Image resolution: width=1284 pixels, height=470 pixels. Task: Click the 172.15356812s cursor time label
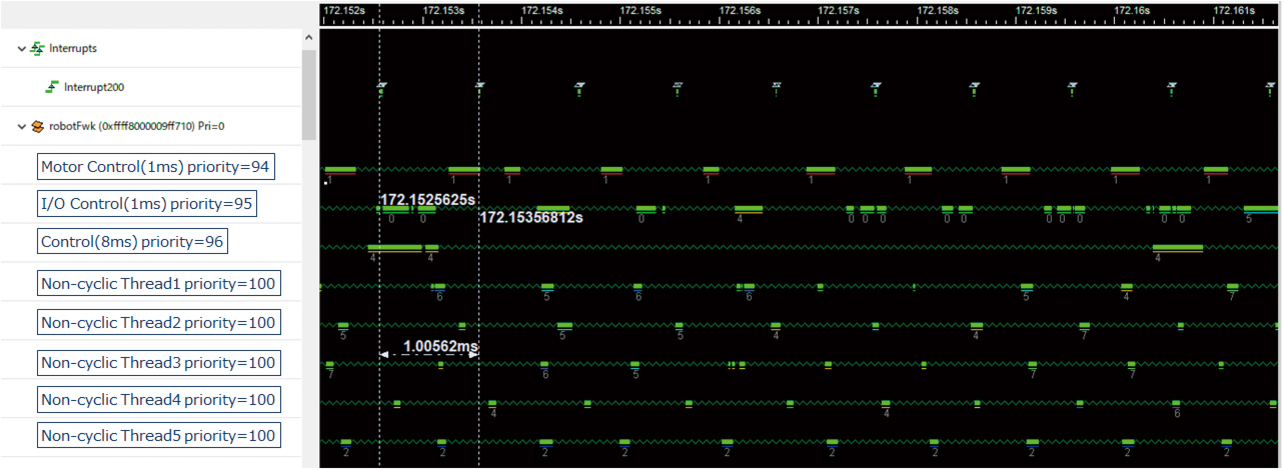pos(531,217)
